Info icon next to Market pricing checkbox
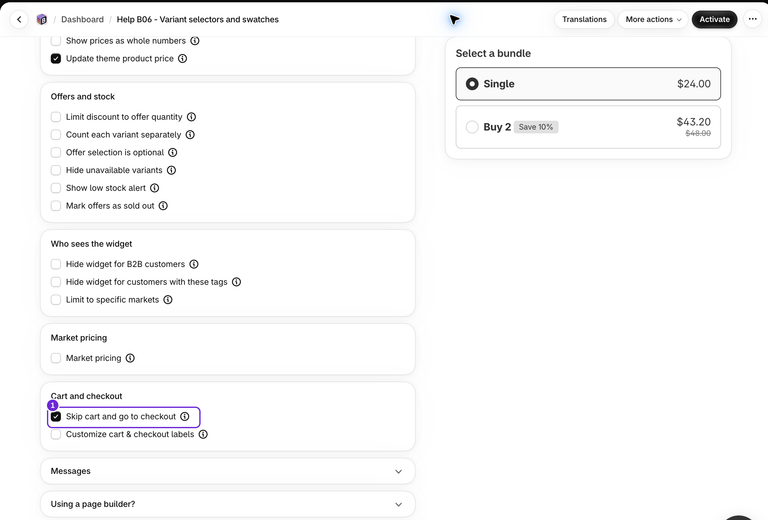 130,358
